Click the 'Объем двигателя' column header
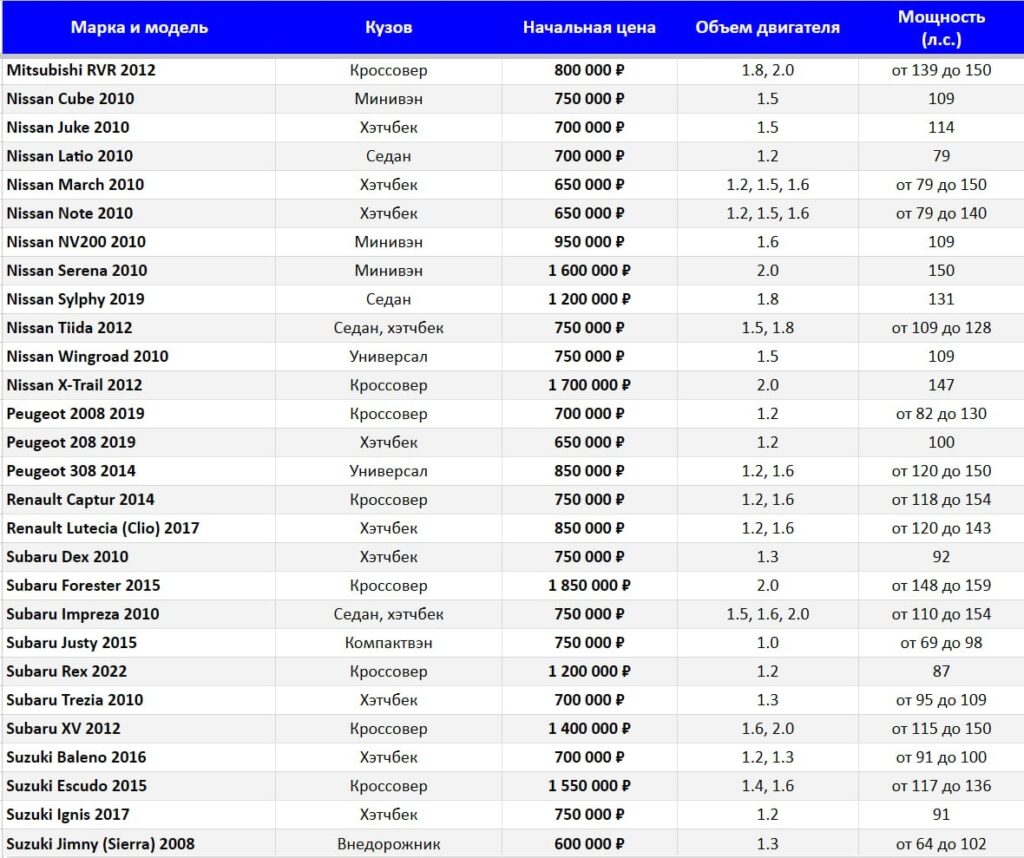 767,27
